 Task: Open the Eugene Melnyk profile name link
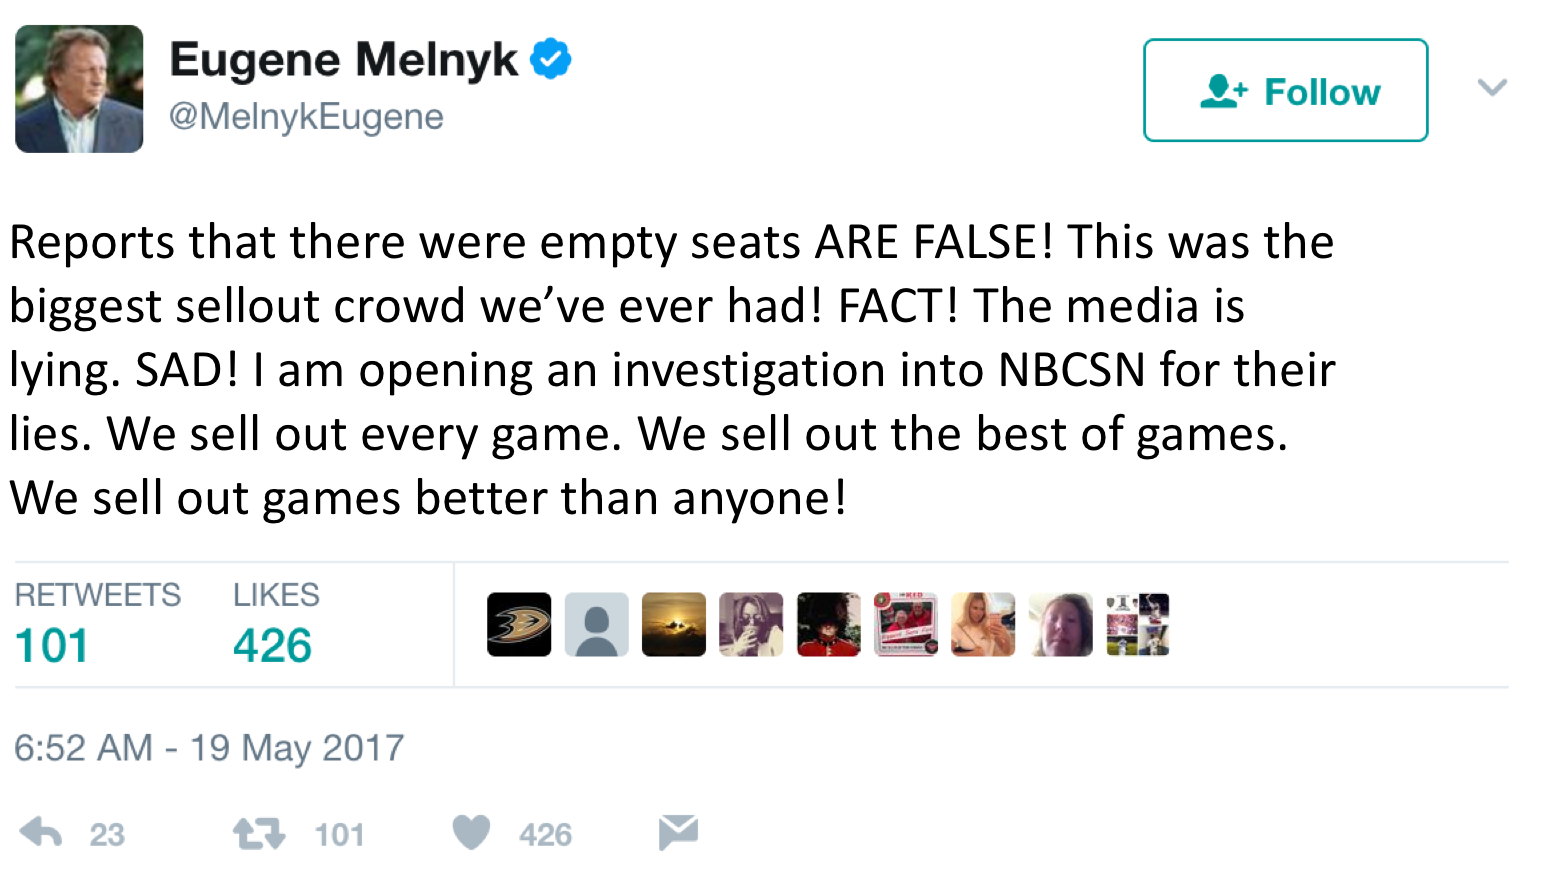tap(344, 59)
